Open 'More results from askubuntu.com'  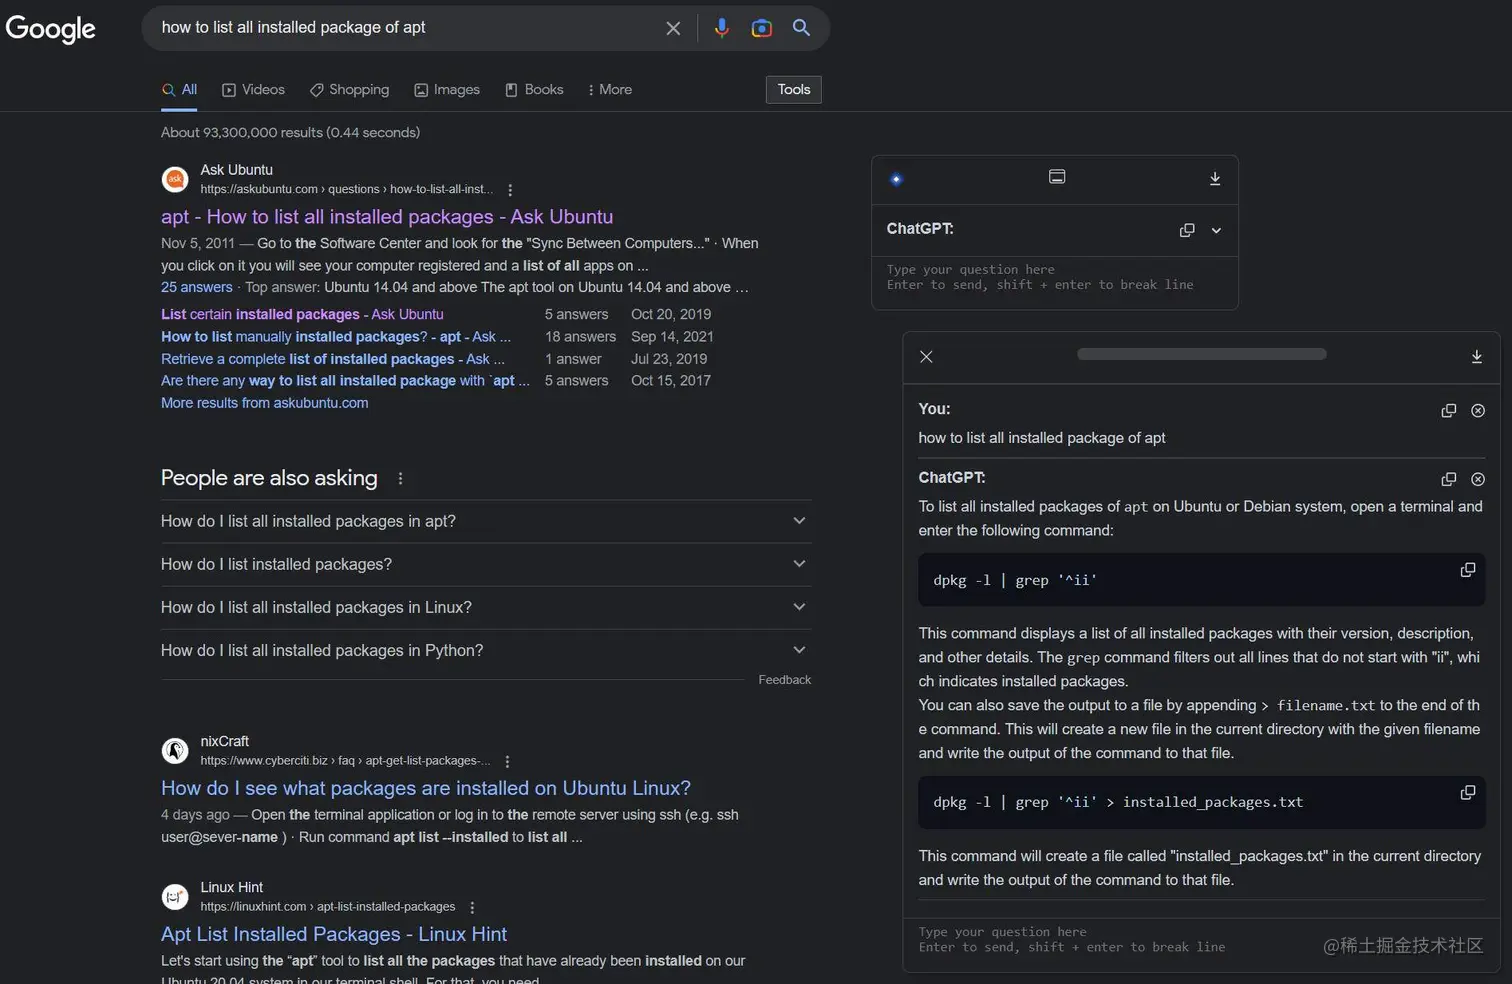[x=265, y=403]
